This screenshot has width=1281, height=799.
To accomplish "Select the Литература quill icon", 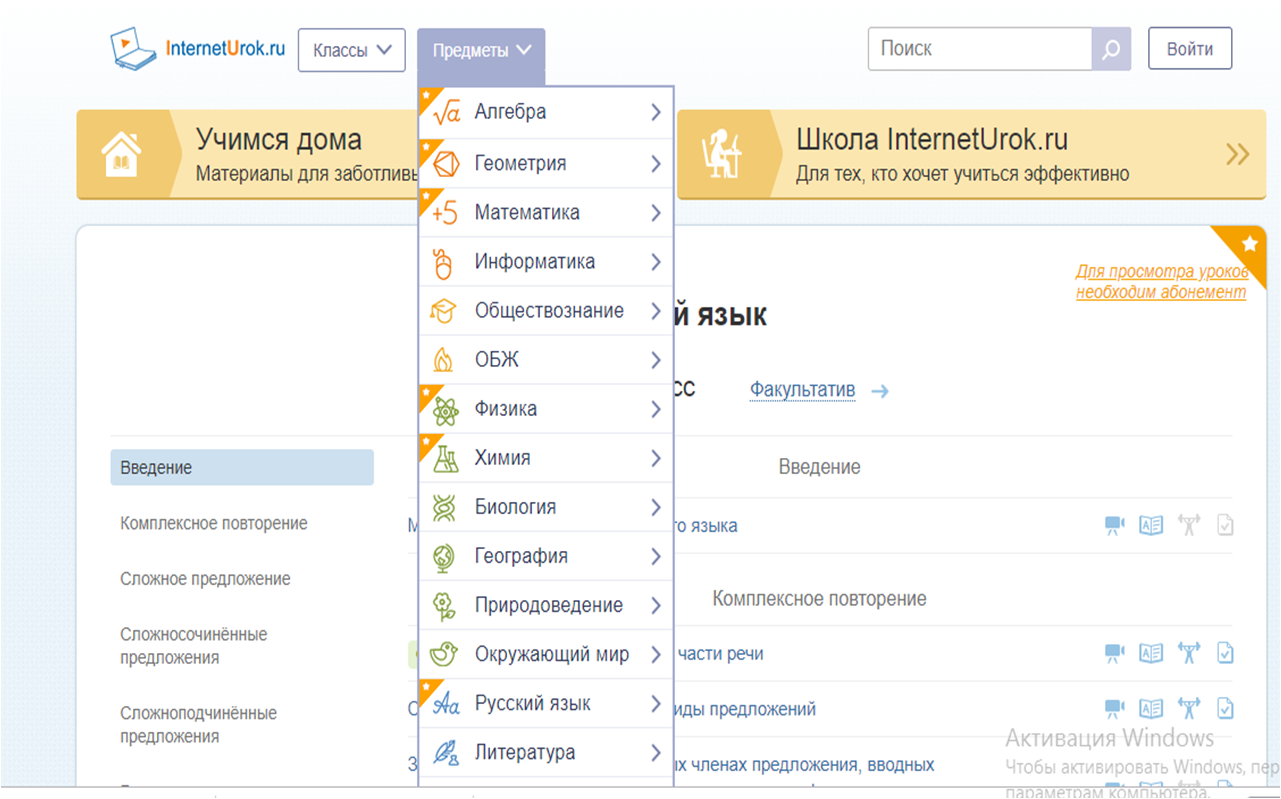I will (445, 753).
